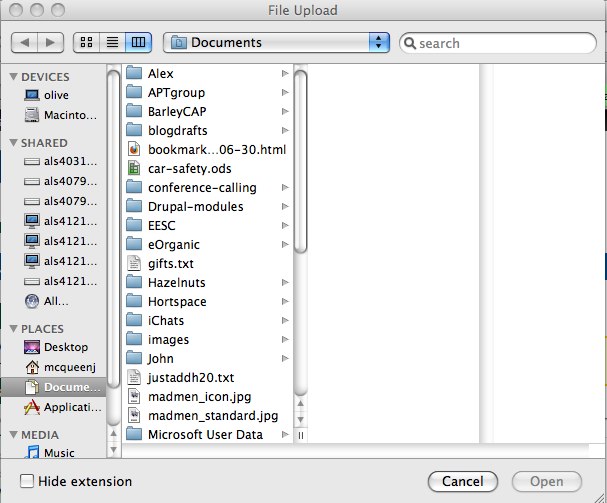Image resolution: width=607 pixels, height=503 pixels.
Task: Click the window resize grip corner
Action: [600, 496]
